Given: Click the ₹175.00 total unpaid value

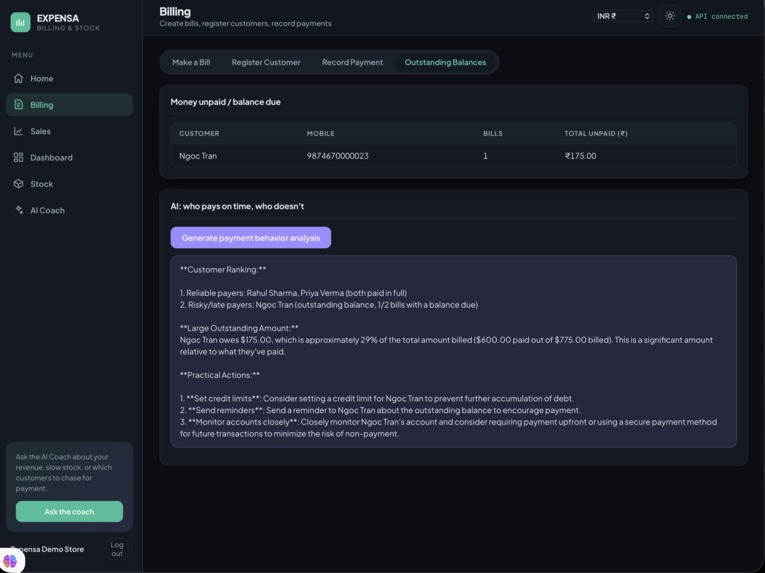Looking at the screenshot, I should (581, 156).
